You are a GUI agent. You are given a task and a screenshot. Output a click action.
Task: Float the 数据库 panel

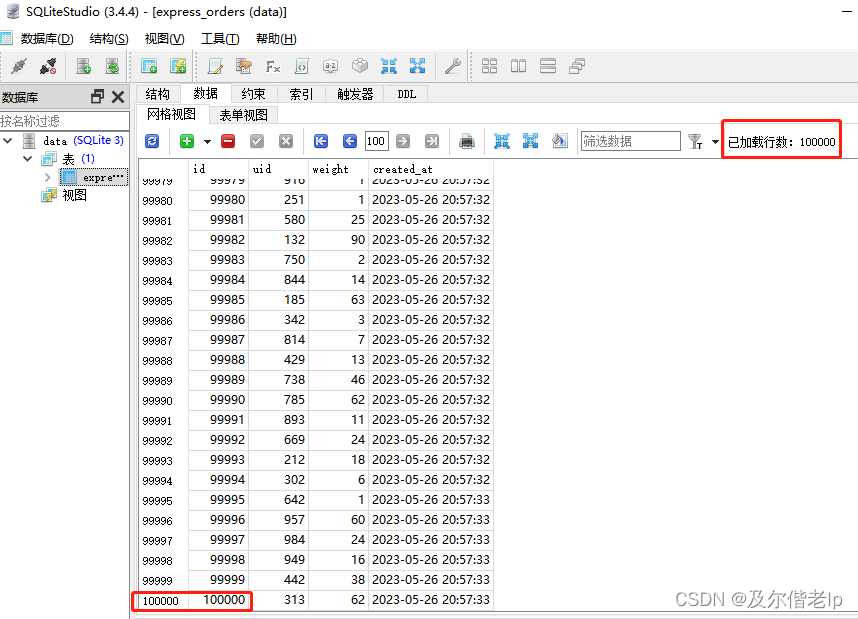[97, 97]
